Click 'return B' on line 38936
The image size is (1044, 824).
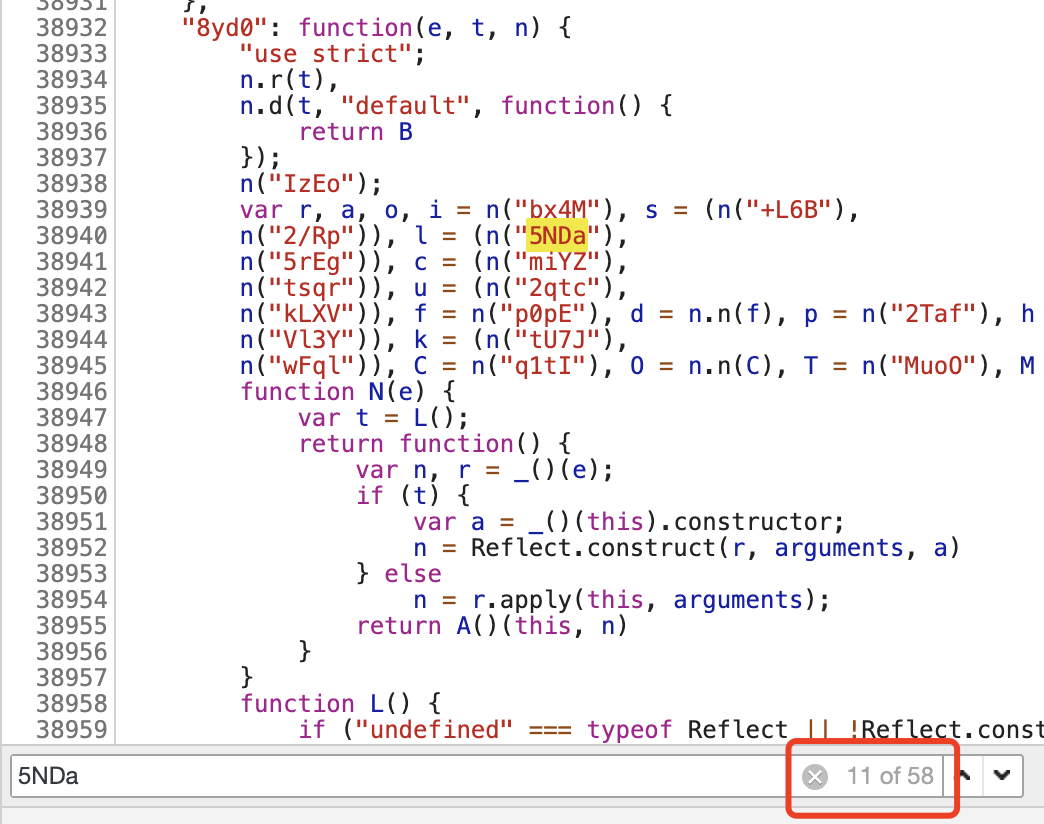[356, 132]
